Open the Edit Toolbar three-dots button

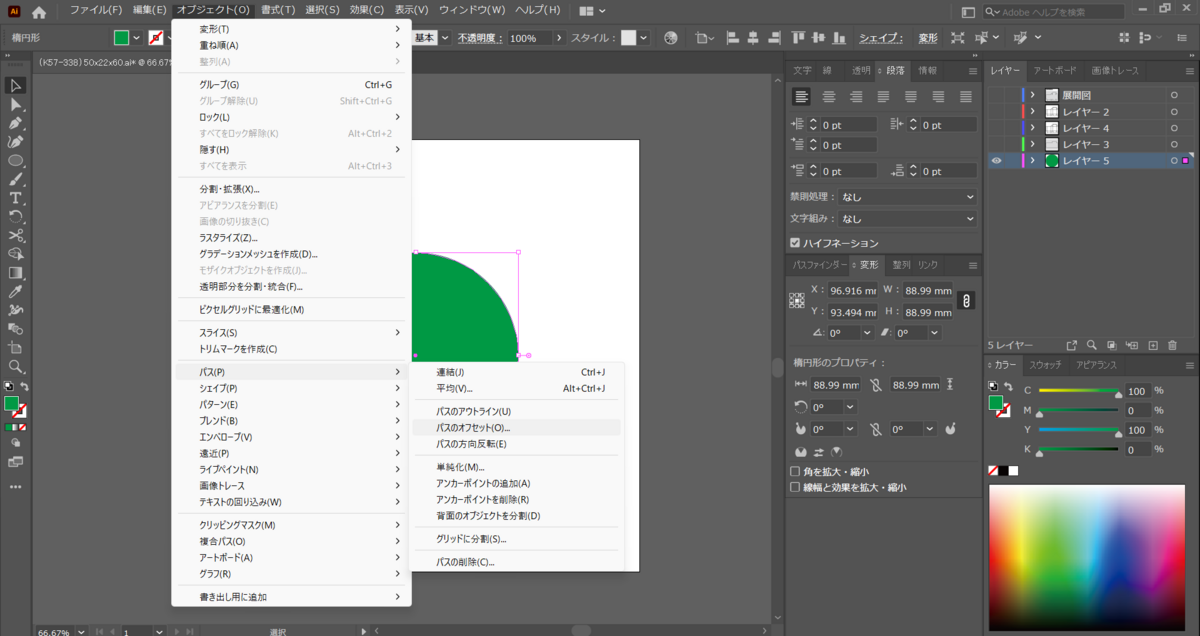[x=15, y=487]
